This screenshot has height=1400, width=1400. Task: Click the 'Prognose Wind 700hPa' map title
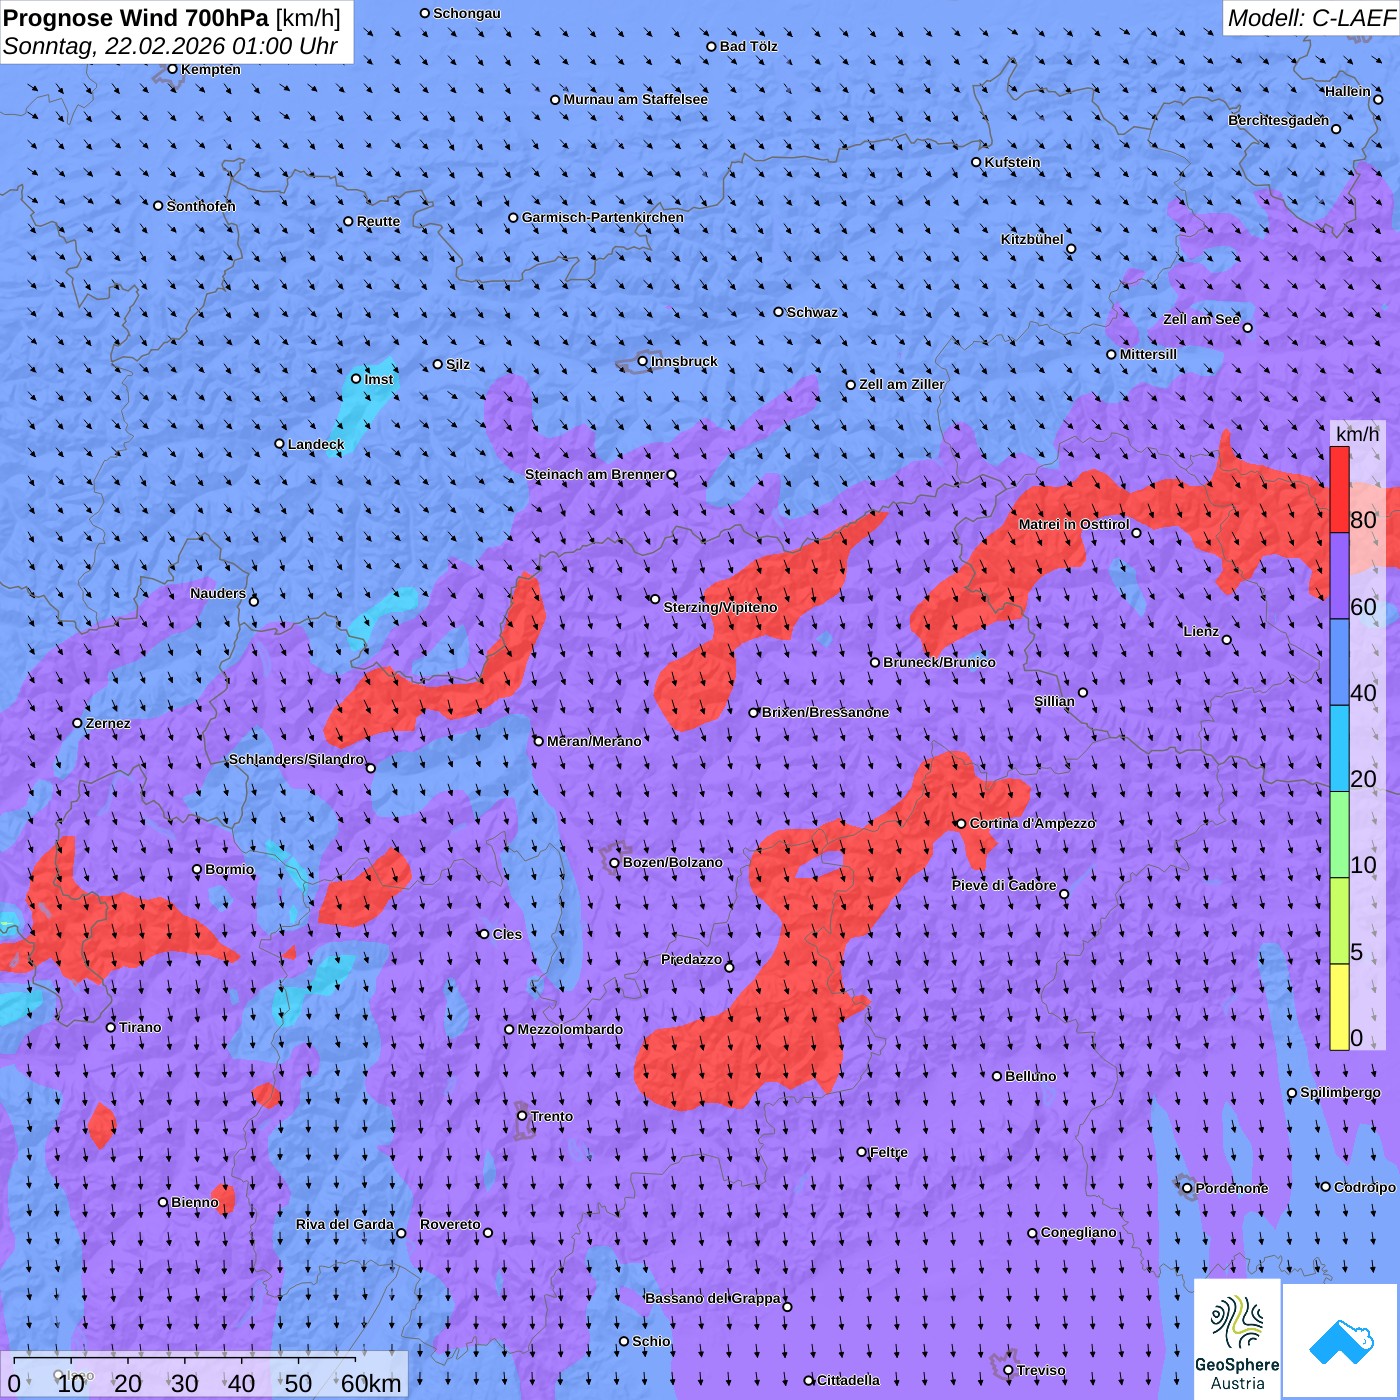137,17
